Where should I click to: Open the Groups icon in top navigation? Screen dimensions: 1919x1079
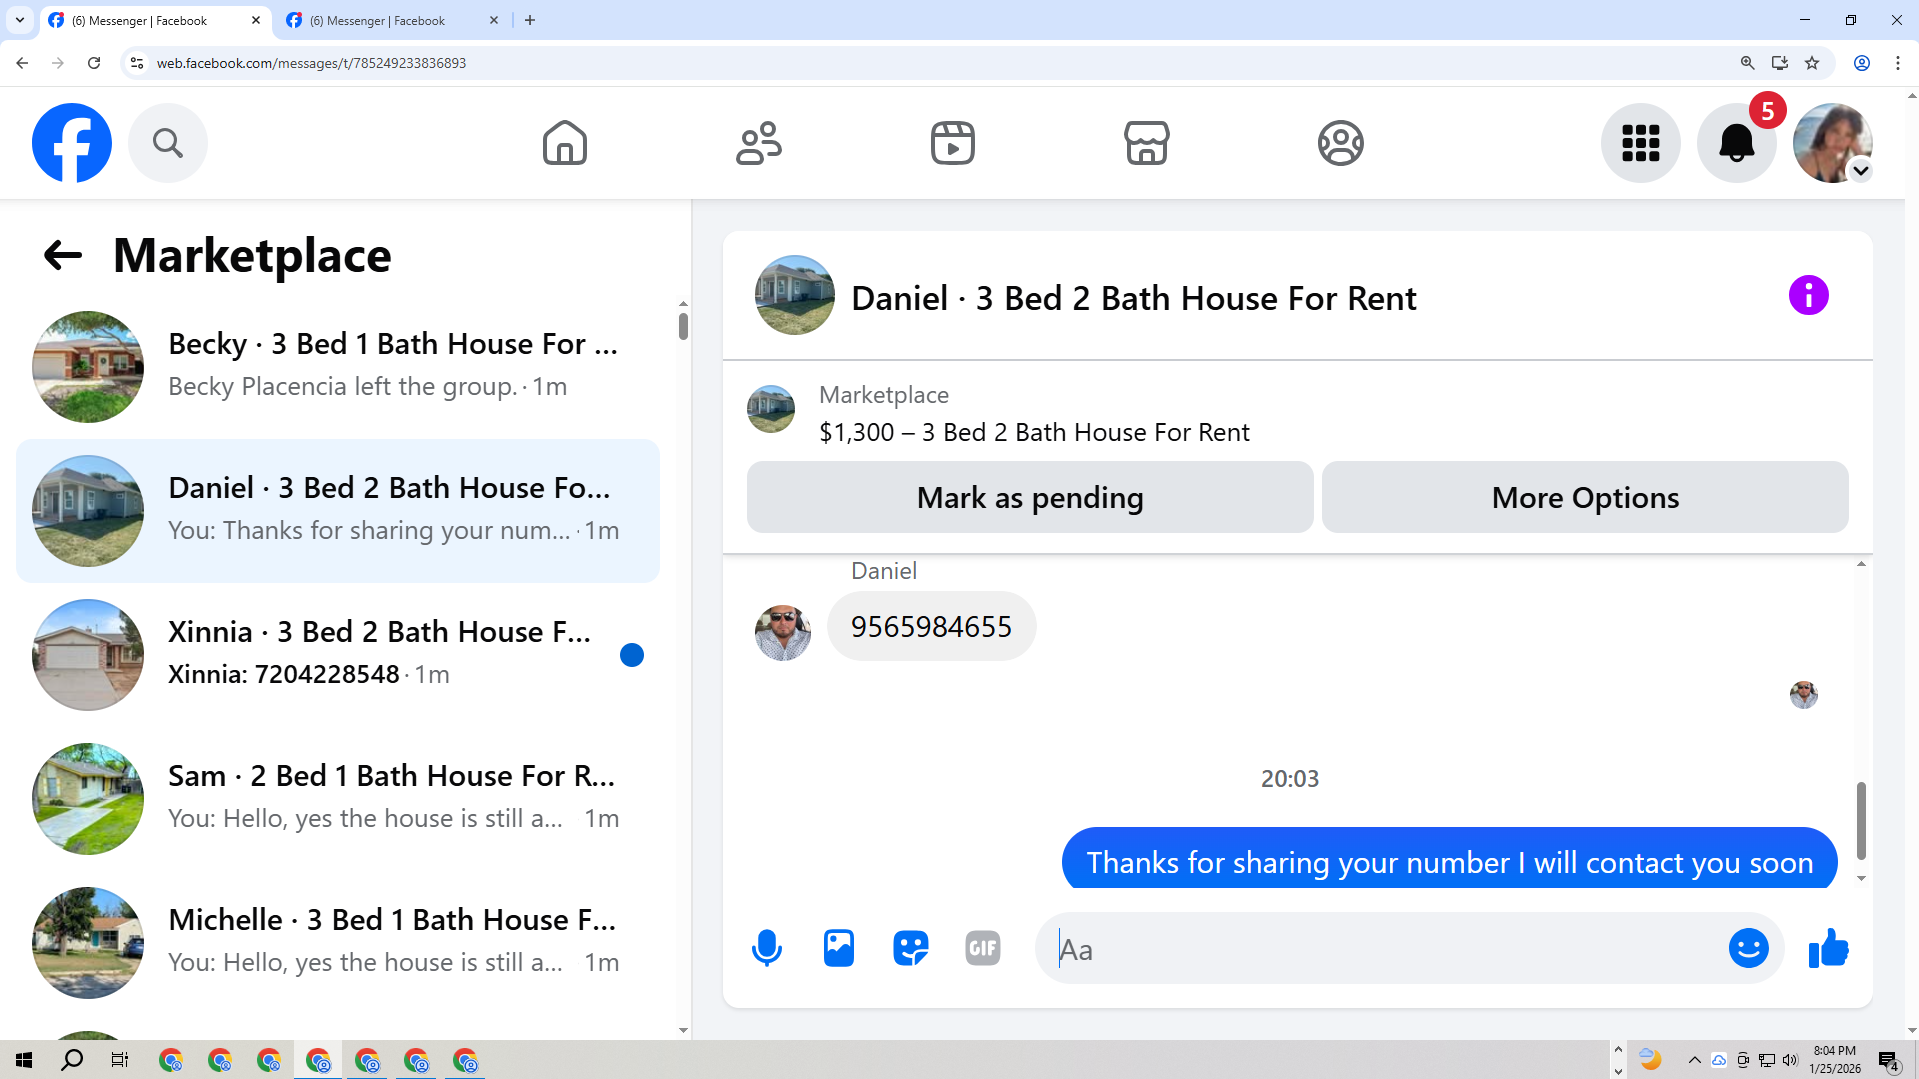coord(1341,143)
